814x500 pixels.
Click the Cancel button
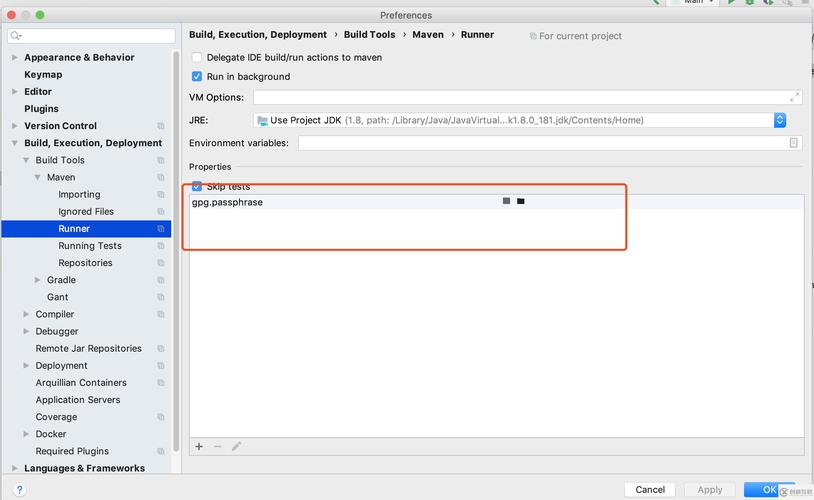649,489
